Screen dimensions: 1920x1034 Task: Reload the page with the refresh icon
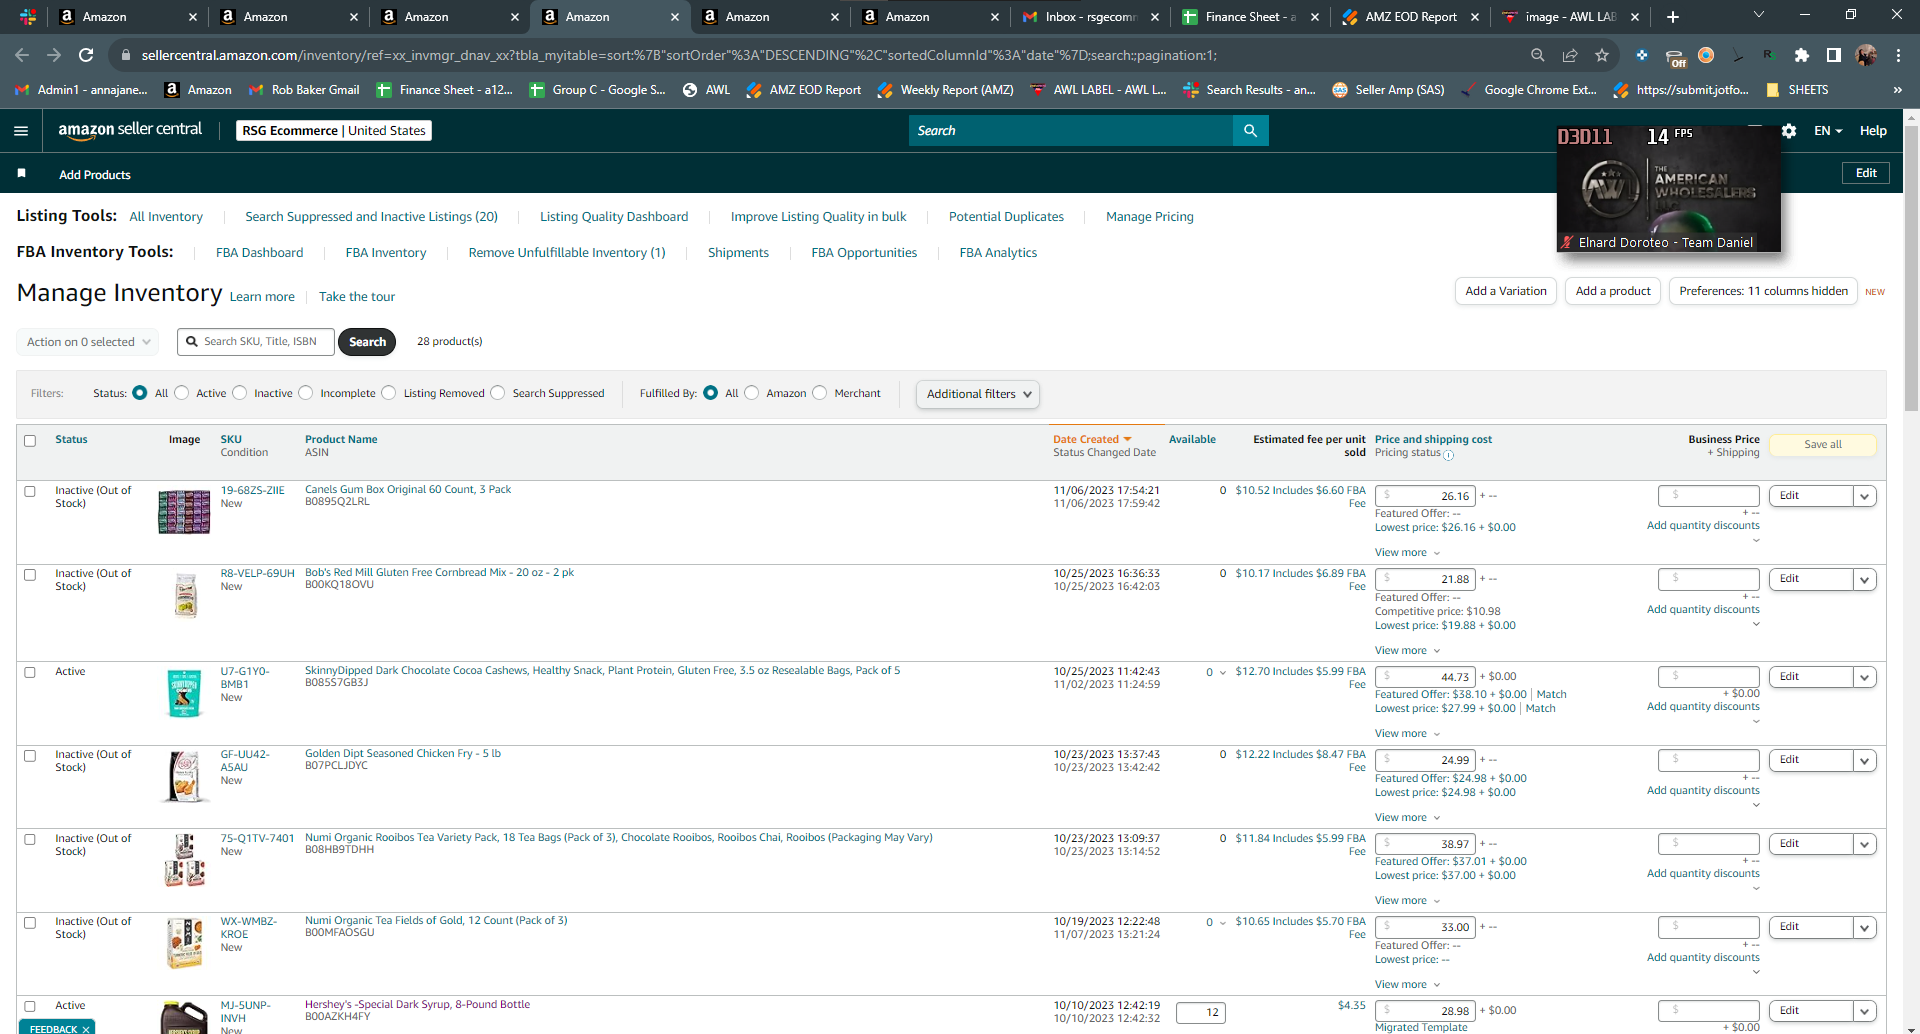86,55
